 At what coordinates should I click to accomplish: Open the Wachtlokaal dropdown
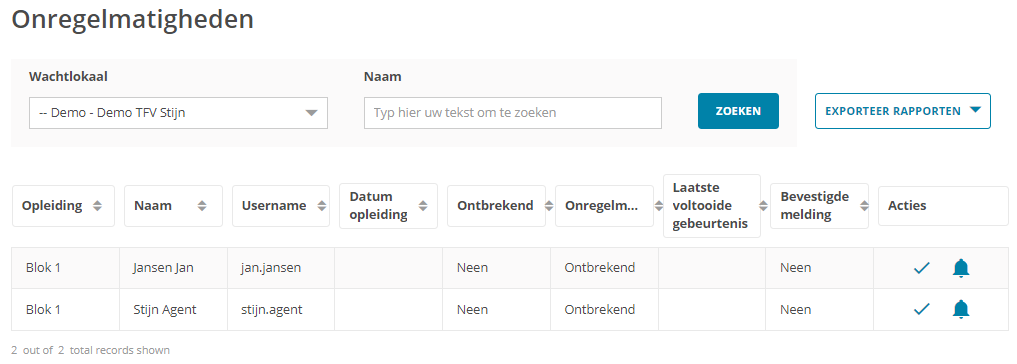point(178,113)
